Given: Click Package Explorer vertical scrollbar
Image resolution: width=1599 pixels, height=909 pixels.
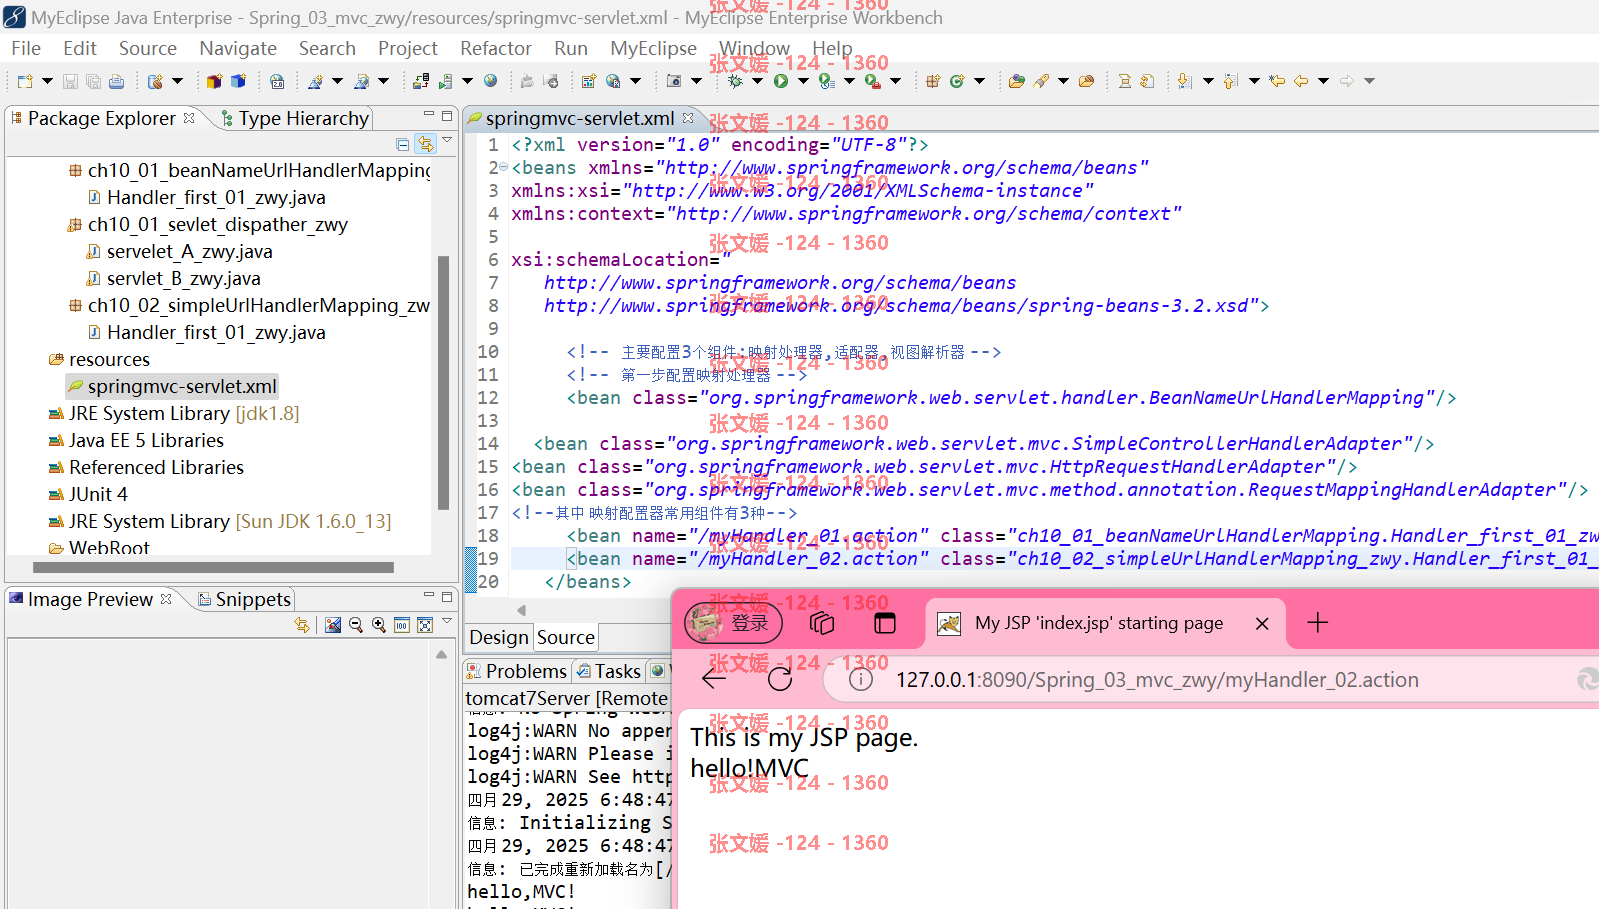Looking at the screenshot, I should 443,382.
